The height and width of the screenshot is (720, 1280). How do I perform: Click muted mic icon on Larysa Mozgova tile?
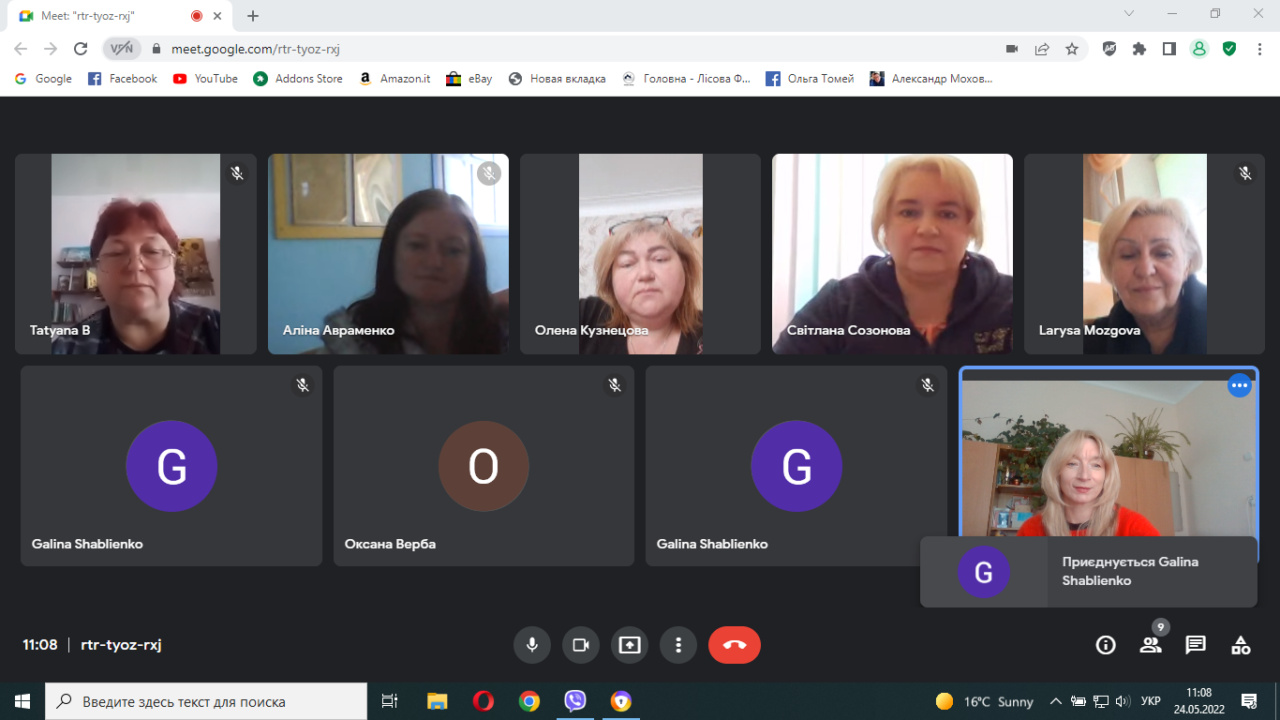[x=1245, y=173]
